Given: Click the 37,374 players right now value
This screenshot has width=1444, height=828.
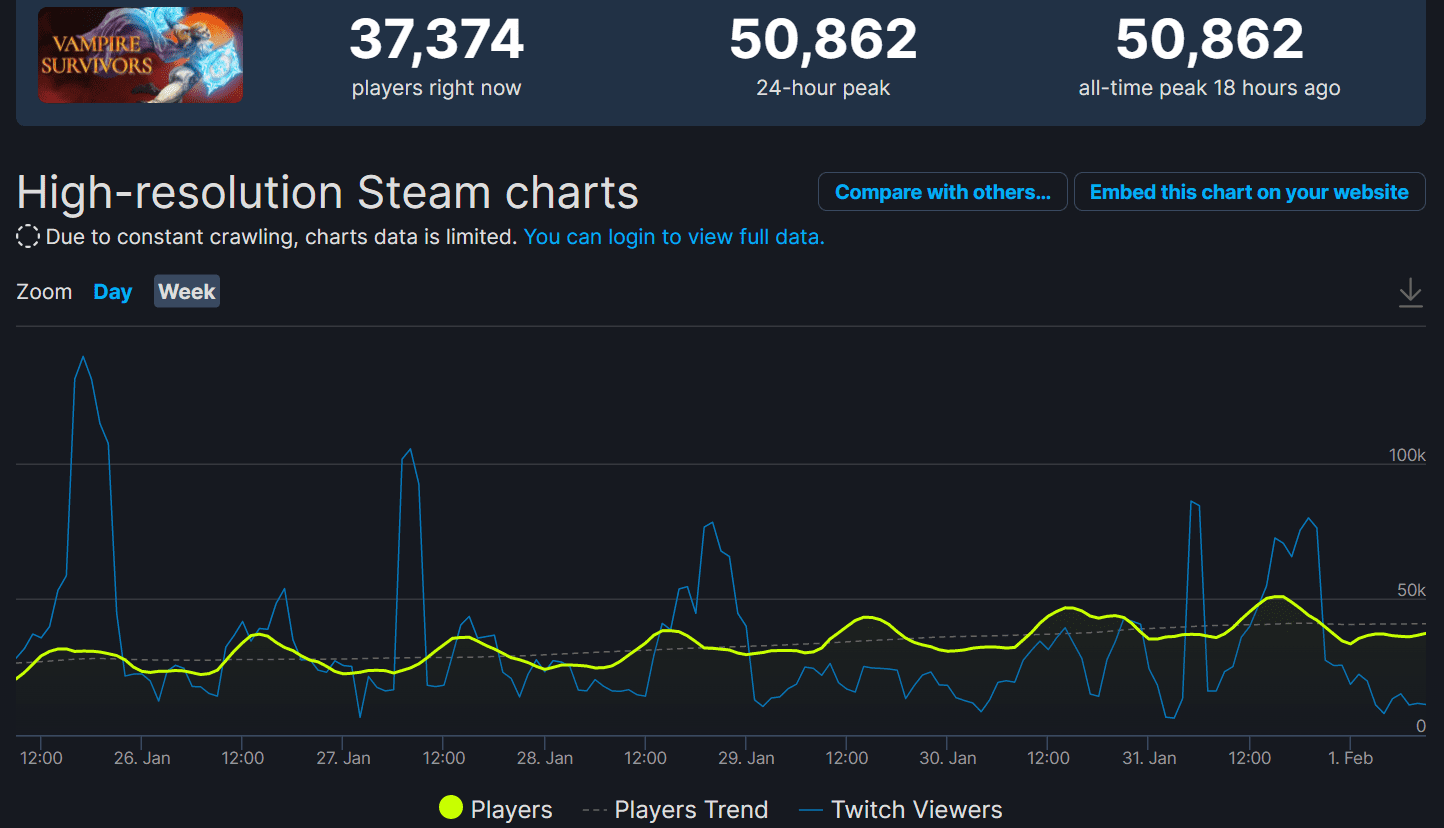Looking at the screenshot, I should tap(436, 40).
